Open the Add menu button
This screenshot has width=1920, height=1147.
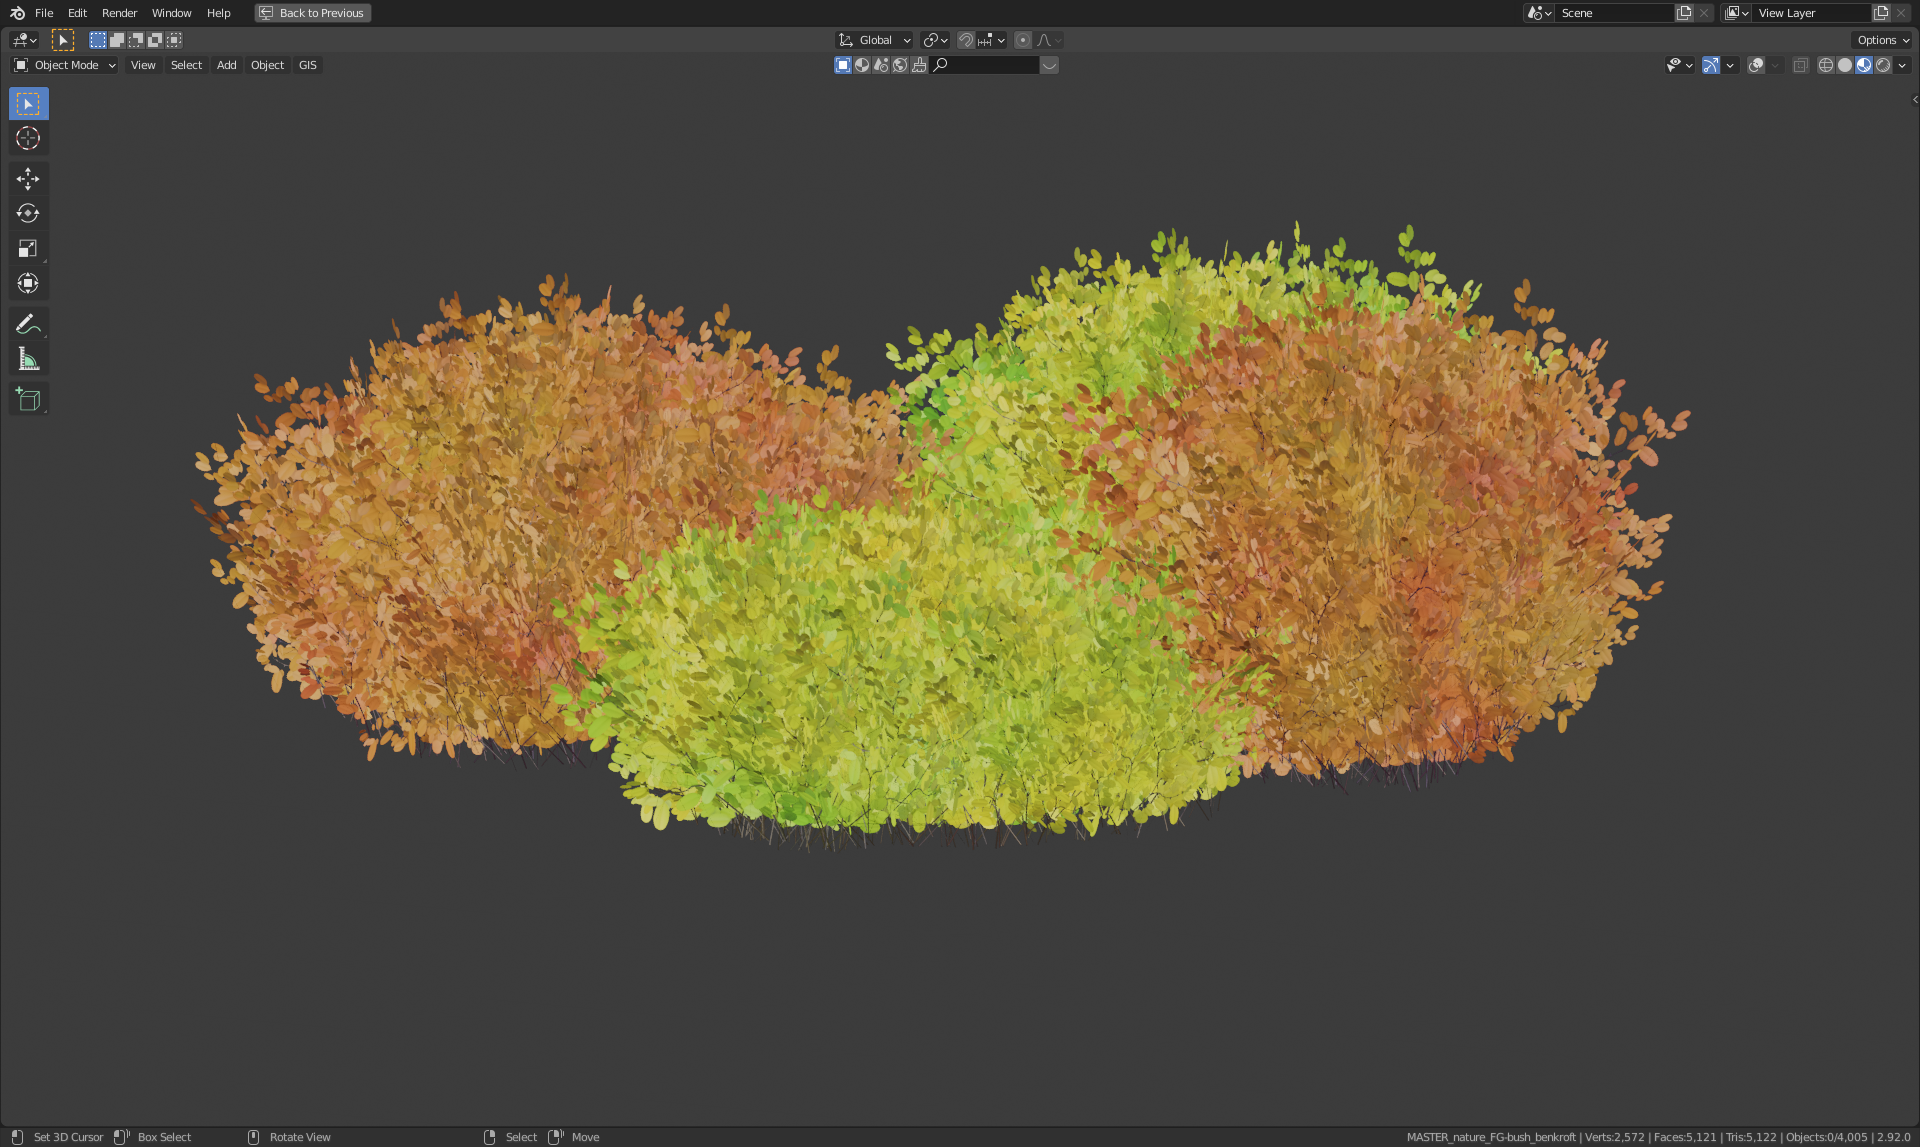[226, 65]
